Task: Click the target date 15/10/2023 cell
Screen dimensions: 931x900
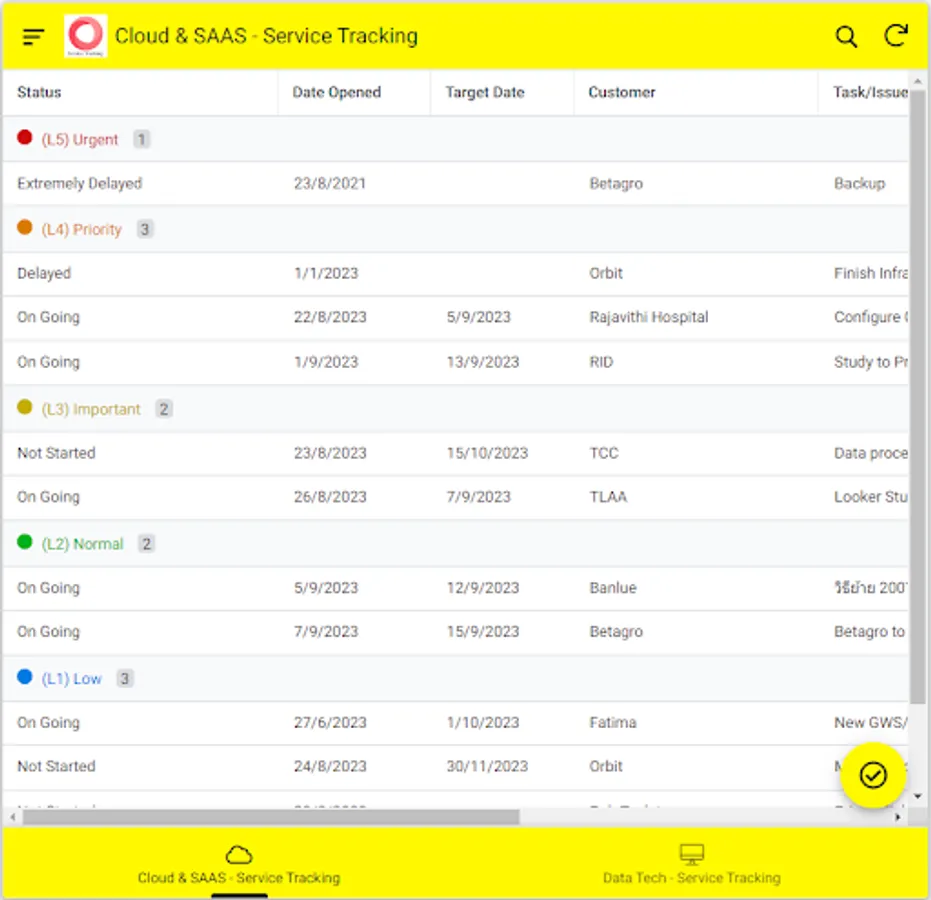Action: (487, 454)
